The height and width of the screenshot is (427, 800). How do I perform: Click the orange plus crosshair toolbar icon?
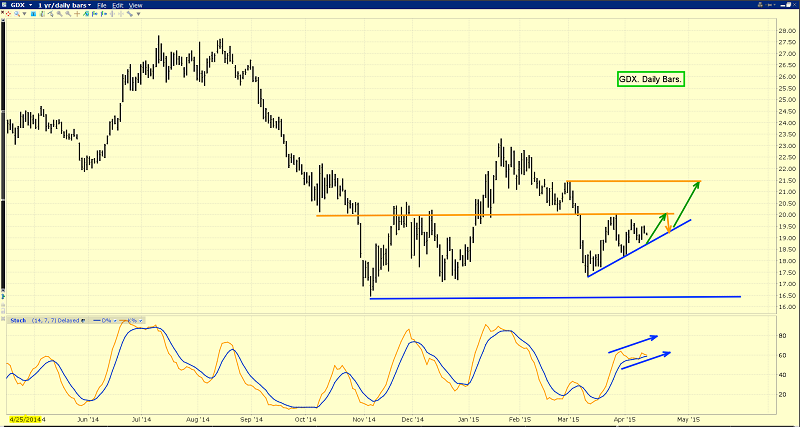77,14
